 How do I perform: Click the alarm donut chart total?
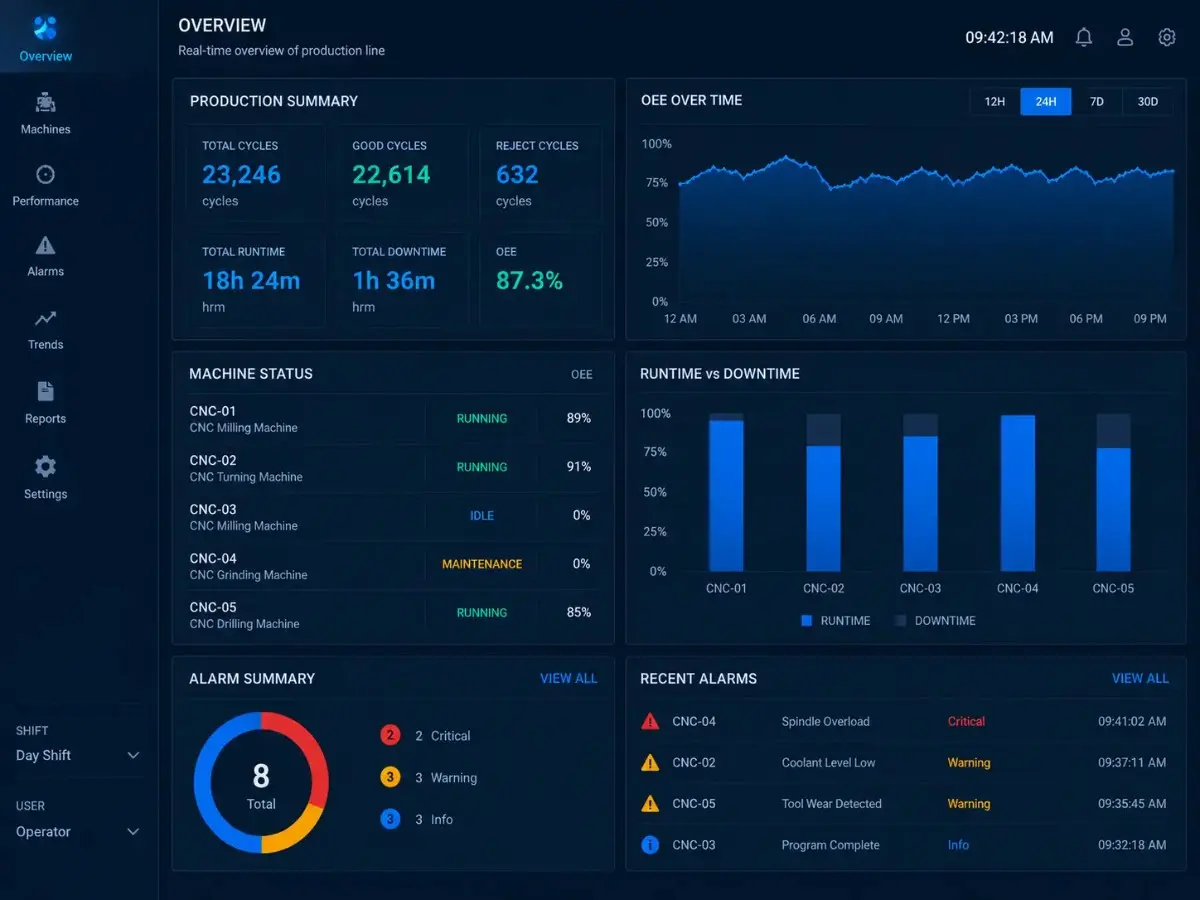tap(261, 783)
